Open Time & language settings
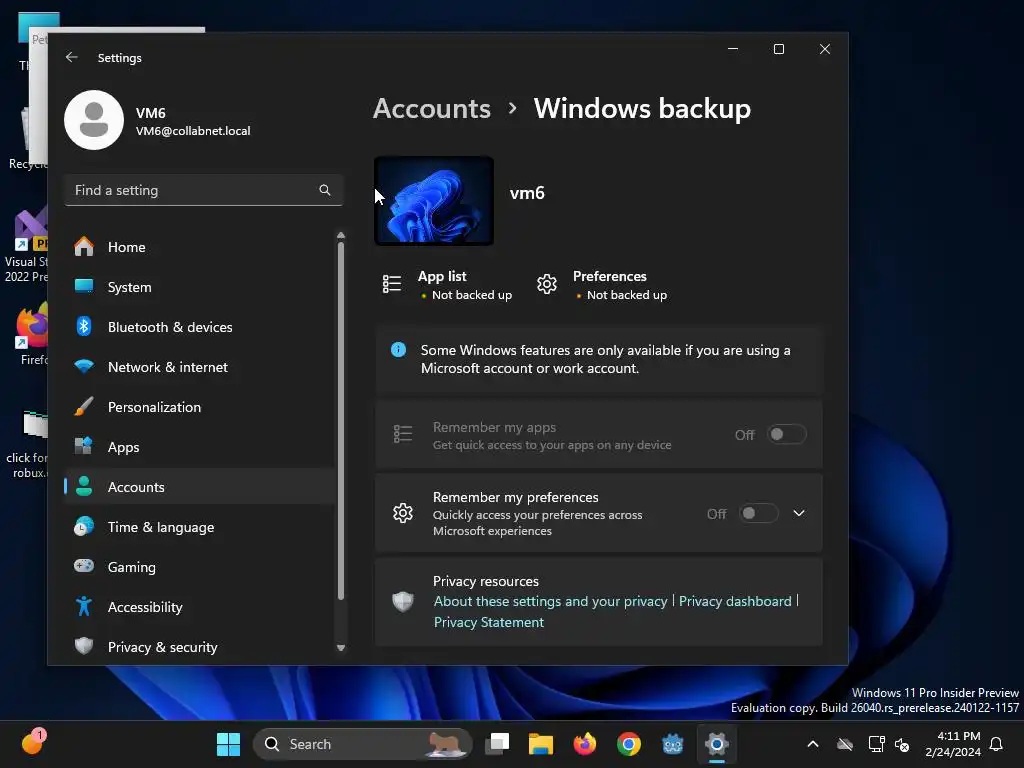This screenshot has height=768, width=1024. coord(200,527)
